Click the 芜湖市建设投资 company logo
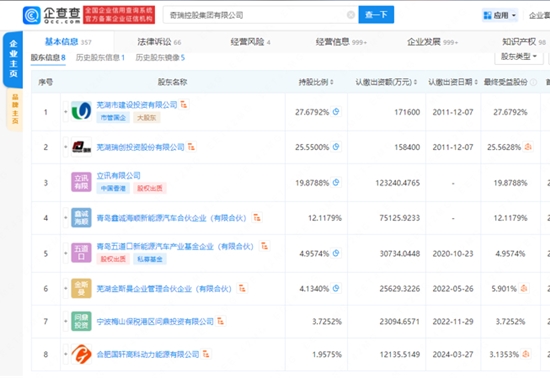 81,111
